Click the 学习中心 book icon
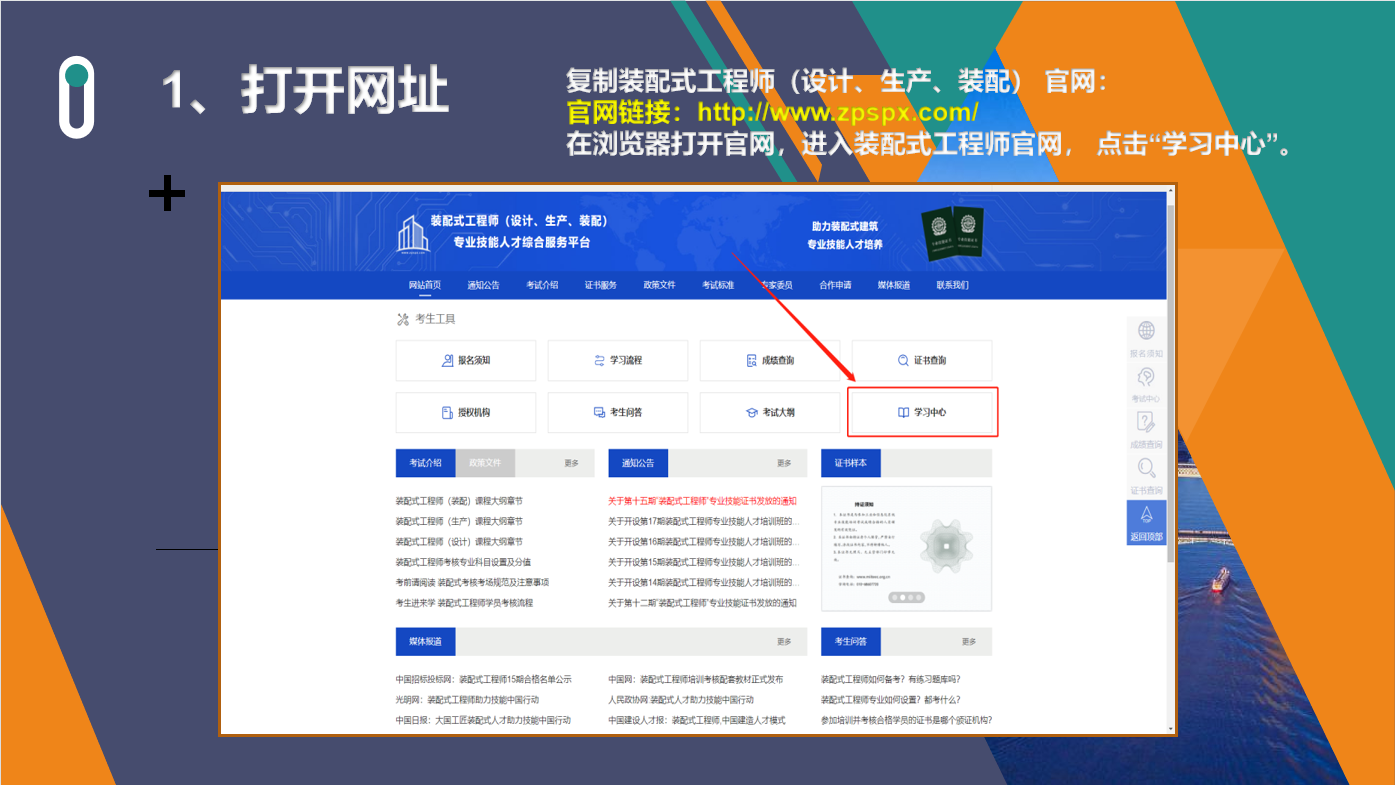 point(903,412)
